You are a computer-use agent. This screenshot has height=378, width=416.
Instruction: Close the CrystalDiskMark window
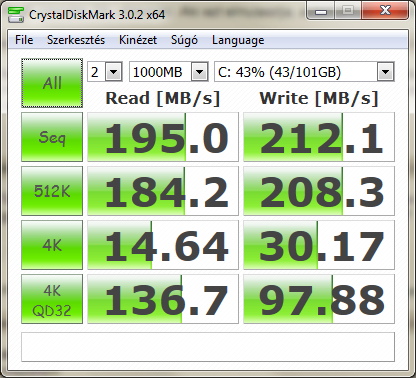(385, 11)
